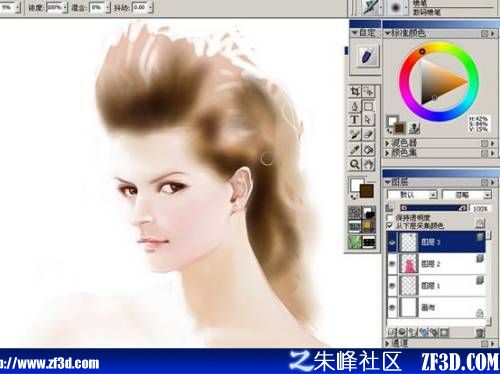The width and height of the screenshot is (500, 374).
Task: Expand the Mixer panel section
Action: coord(387,143)
